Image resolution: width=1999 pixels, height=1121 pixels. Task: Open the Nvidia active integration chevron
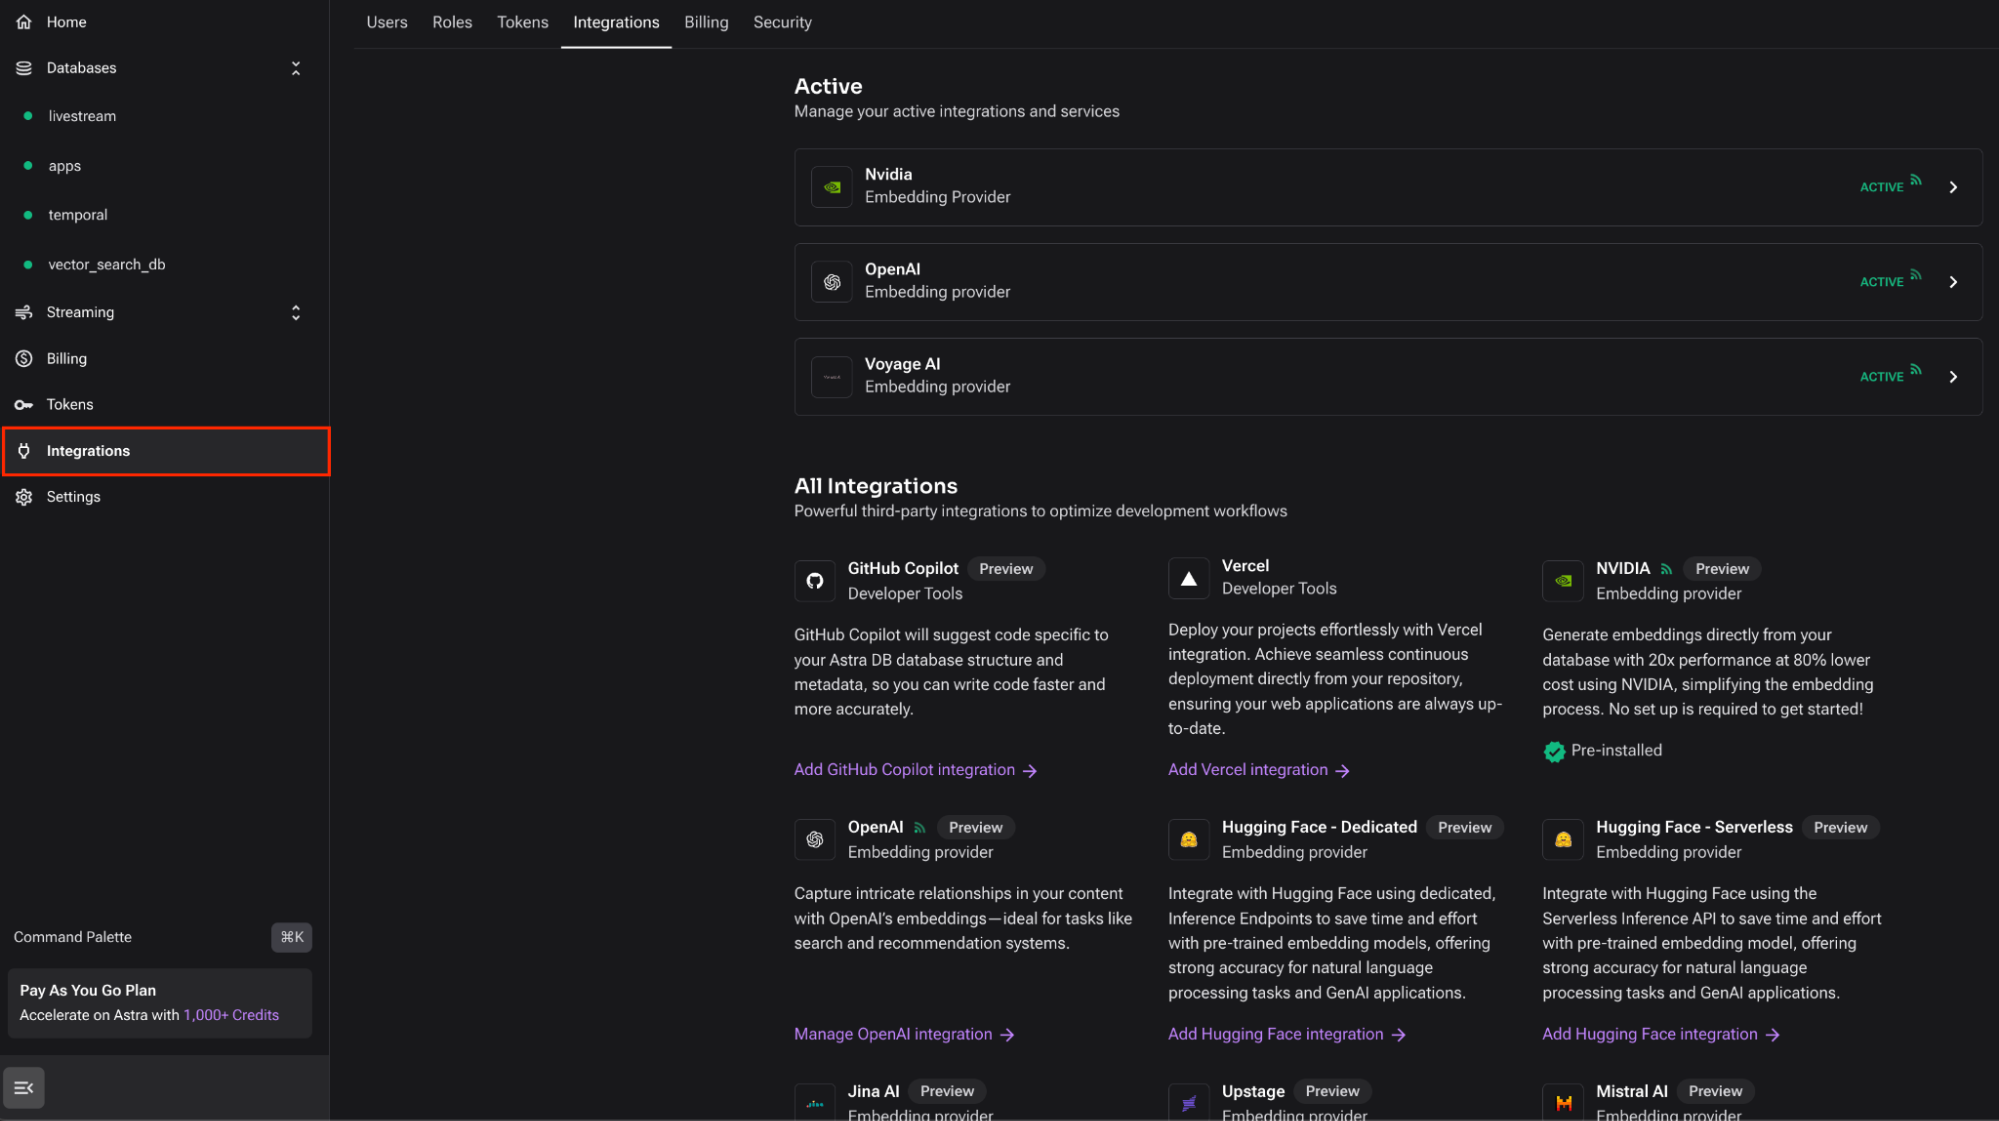[x=1953, y=188]
